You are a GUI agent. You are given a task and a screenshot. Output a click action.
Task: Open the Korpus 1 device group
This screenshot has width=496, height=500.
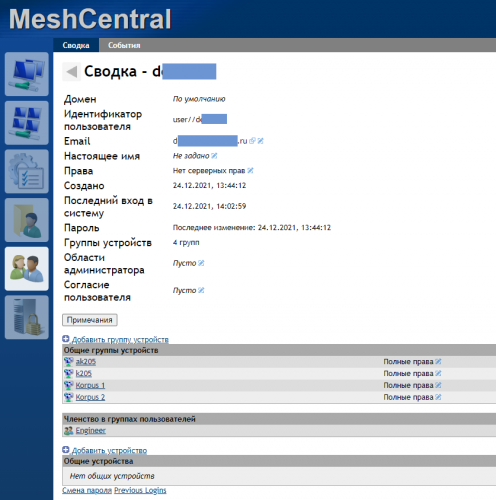coord(90,385)
